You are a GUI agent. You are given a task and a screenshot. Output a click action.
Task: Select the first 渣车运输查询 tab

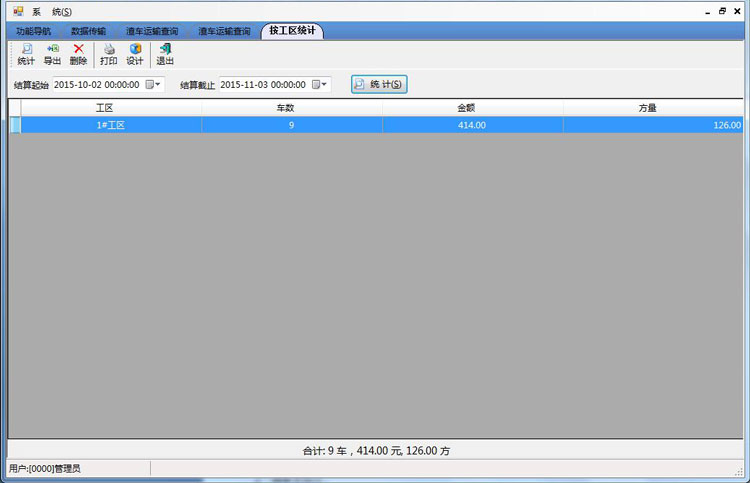point(152,31)
